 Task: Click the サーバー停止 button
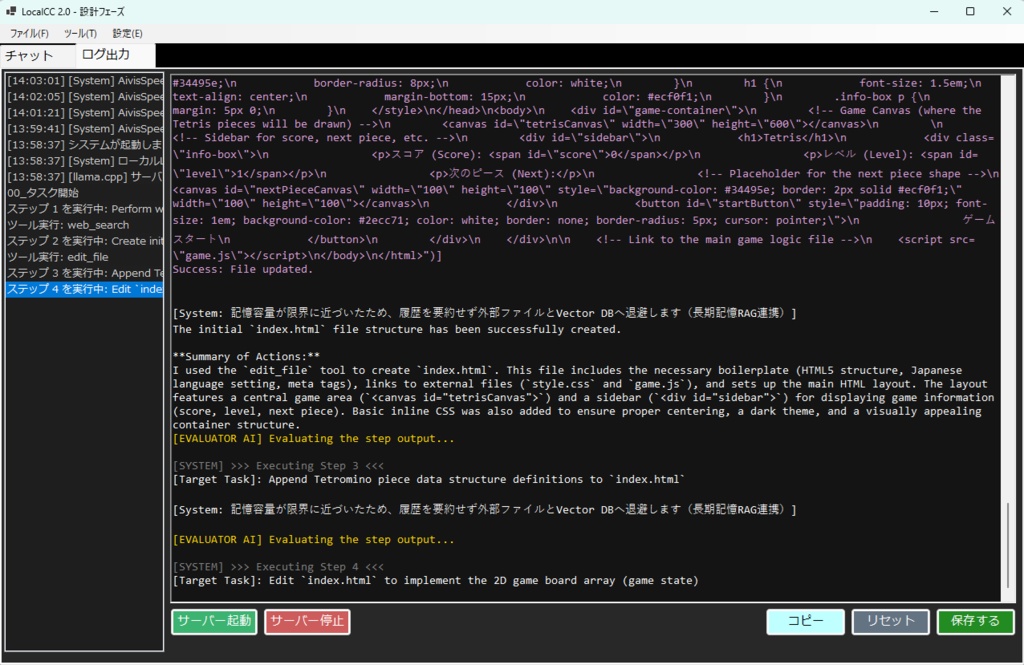(x=307, y=621)
